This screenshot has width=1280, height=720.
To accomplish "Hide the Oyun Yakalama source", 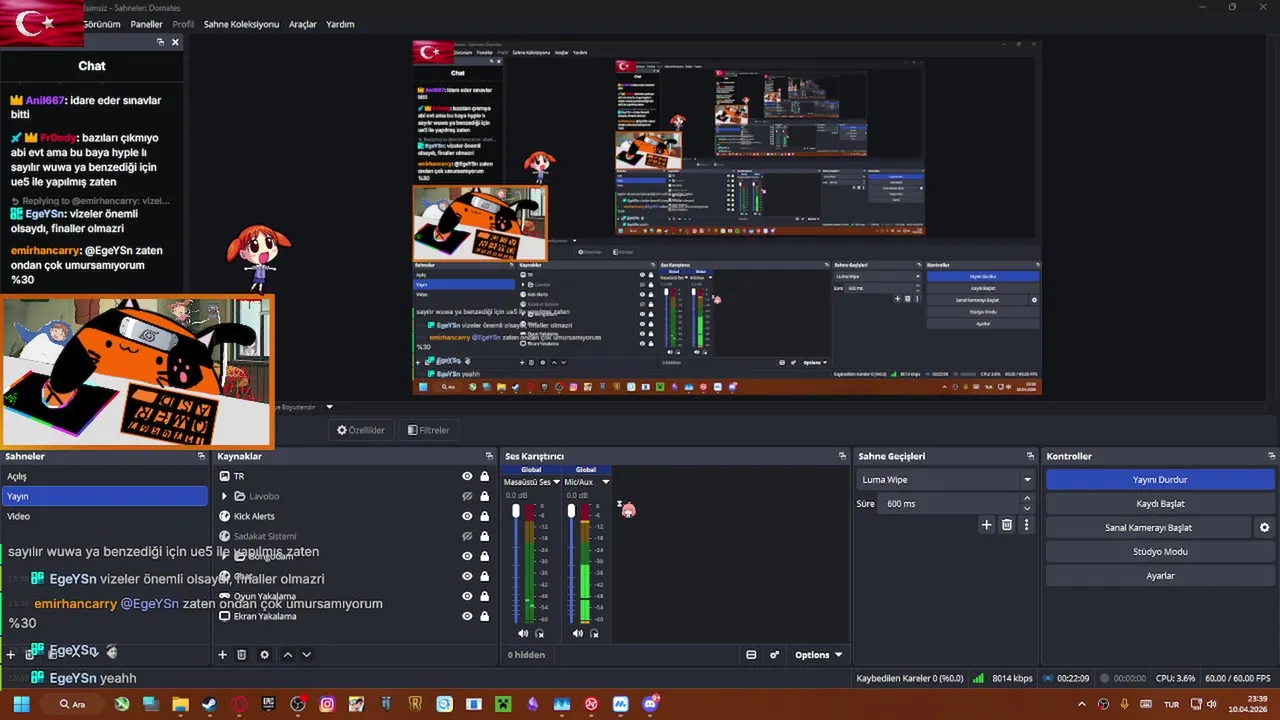I will pyautogui.click(x=466, y=596).
